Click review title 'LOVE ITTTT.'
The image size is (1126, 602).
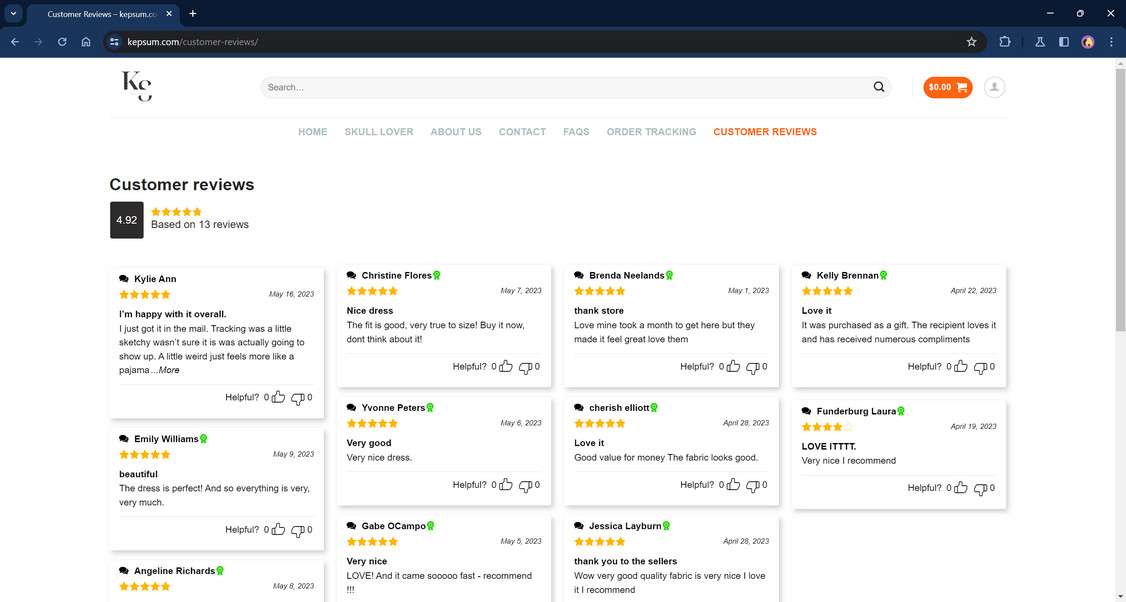tap(829, 446)
